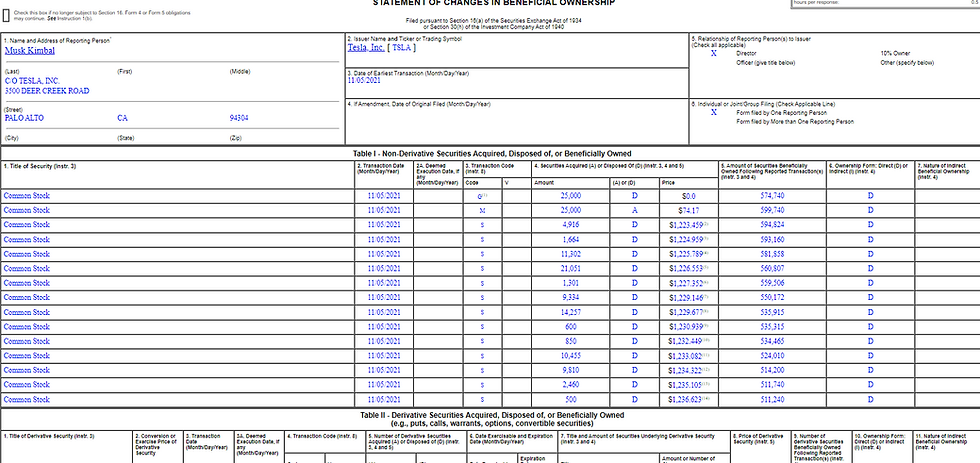Click the 511,240 beneficially owned value
The height and width of the screenshot is (463, 980).
[772, 399]
